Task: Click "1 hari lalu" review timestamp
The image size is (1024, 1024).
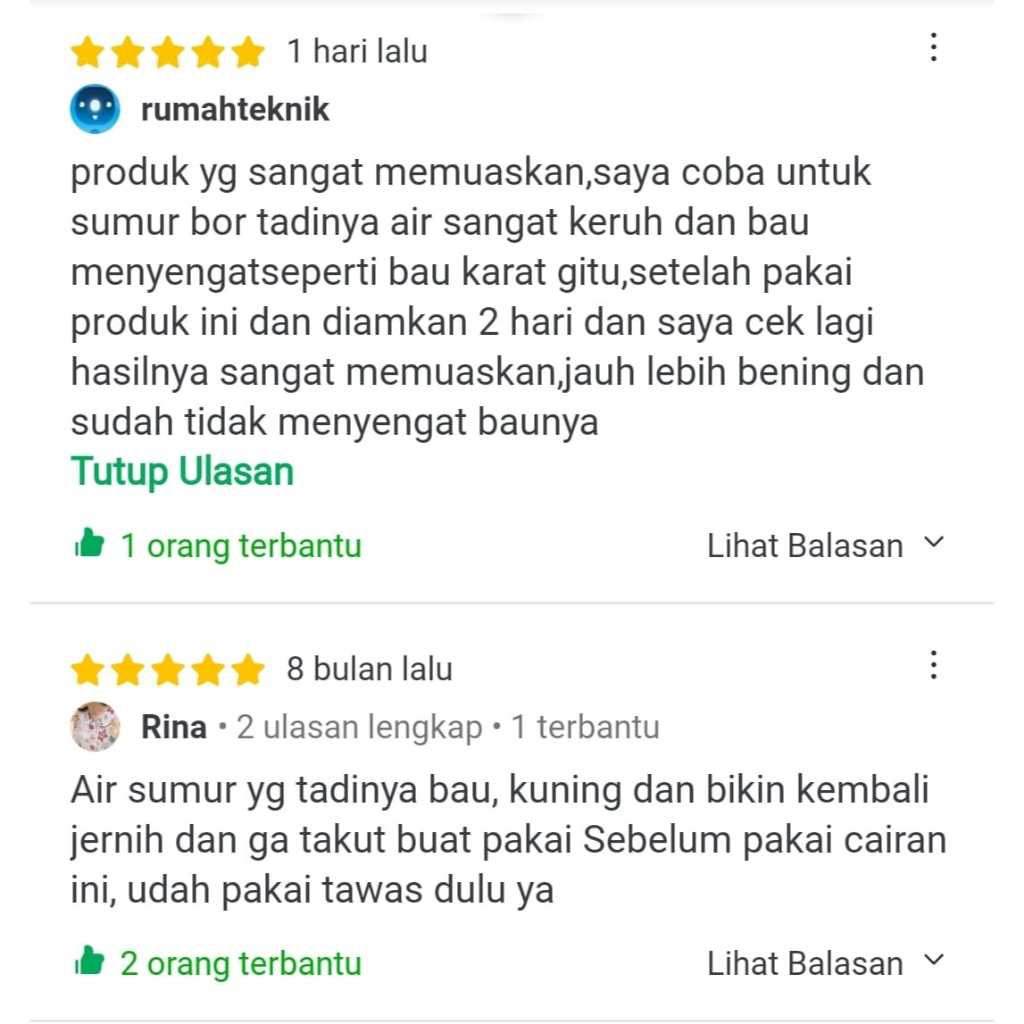Action: pos(357,52)
